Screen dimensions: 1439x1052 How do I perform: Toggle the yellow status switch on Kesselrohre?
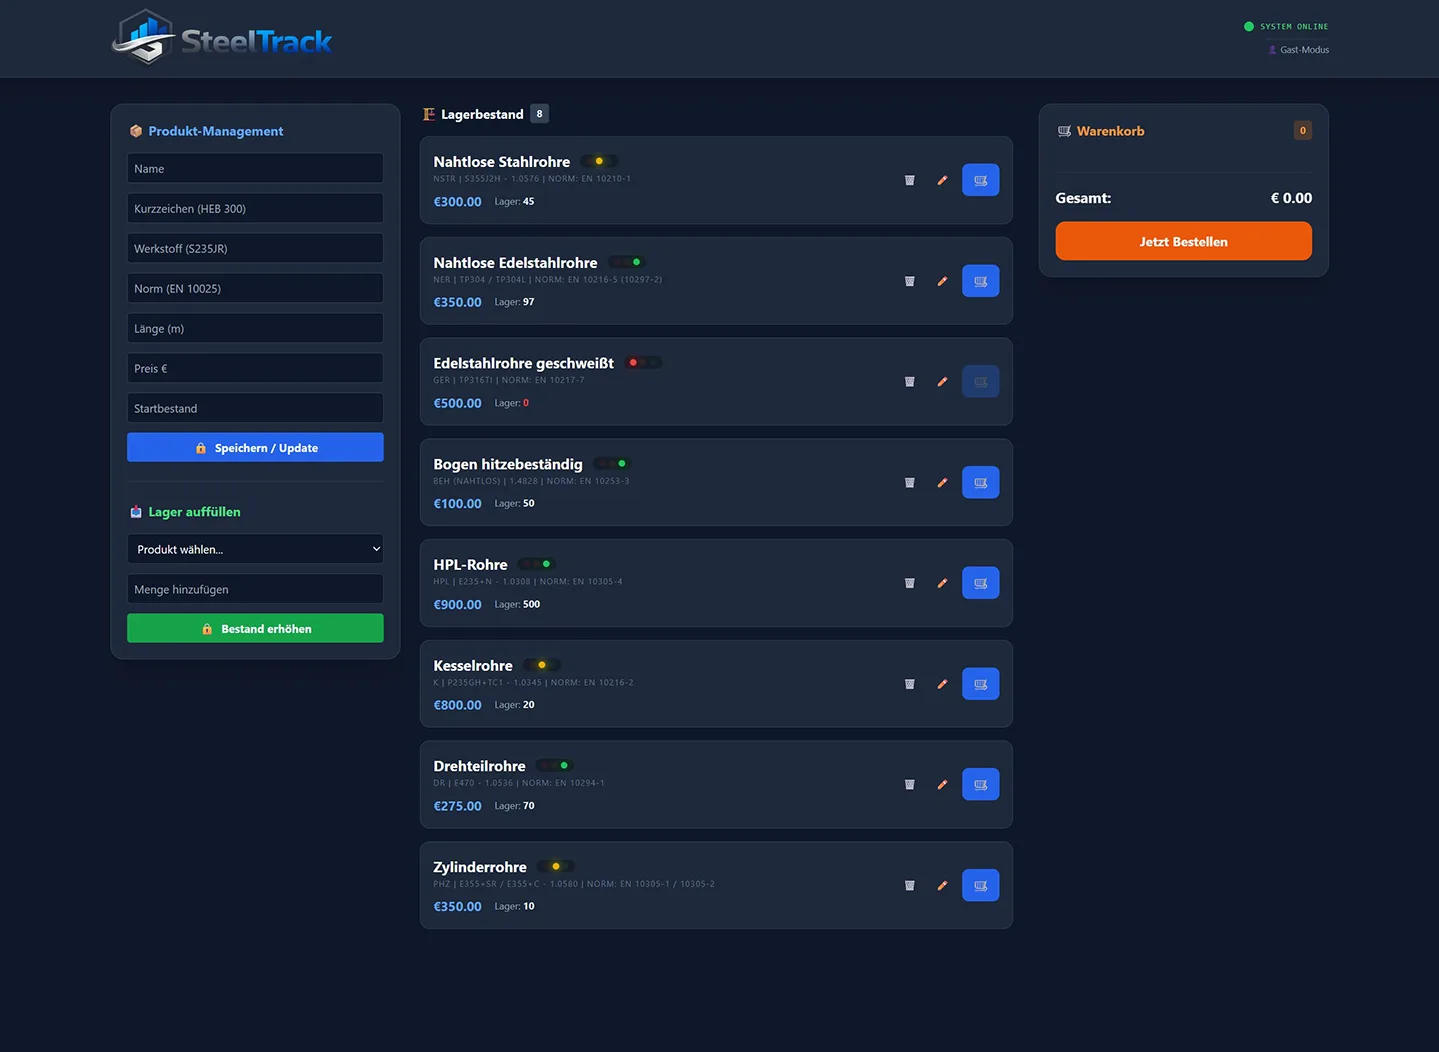click(541, 664)
